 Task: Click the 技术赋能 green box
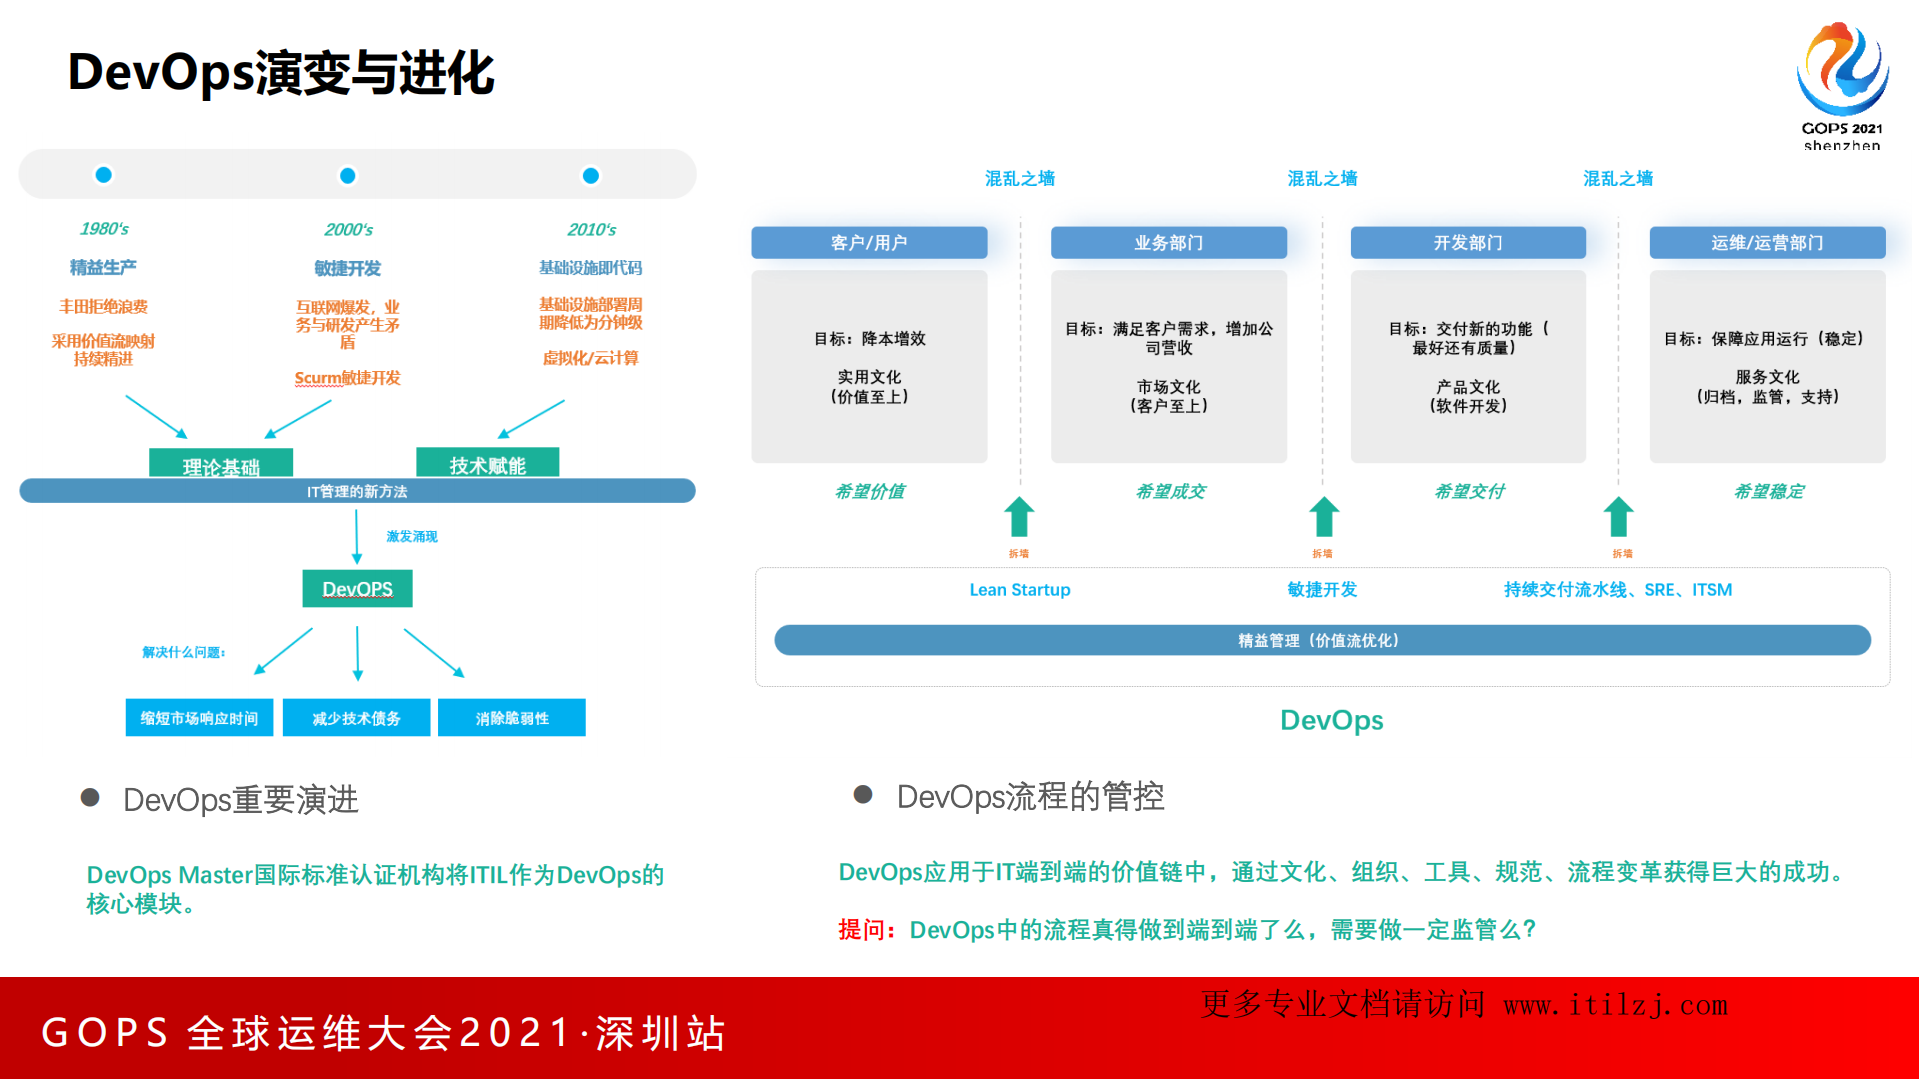[x=487, y=461]
